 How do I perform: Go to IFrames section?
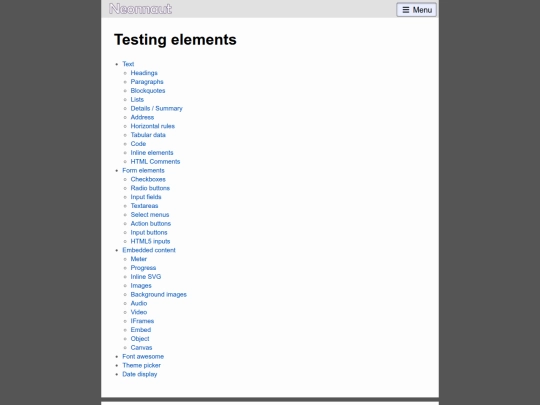[142, 321]
